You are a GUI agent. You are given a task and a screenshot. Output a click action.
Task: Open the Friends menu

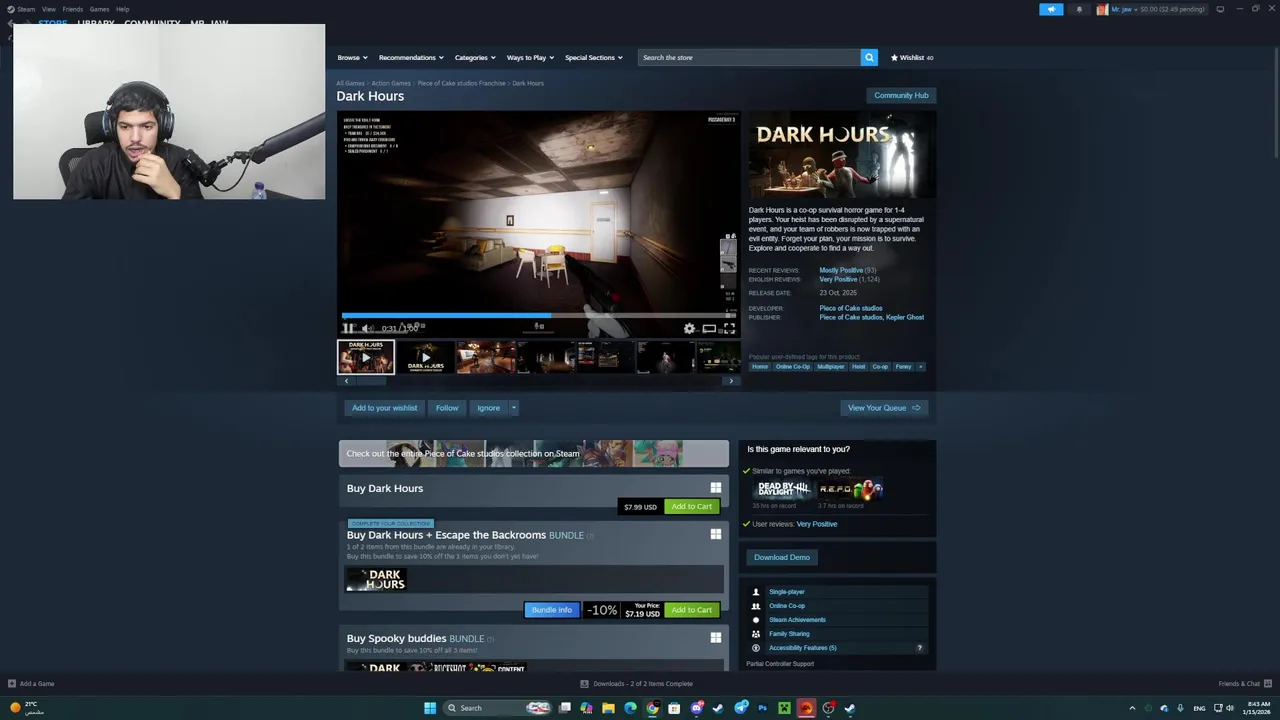click(72, 9)
